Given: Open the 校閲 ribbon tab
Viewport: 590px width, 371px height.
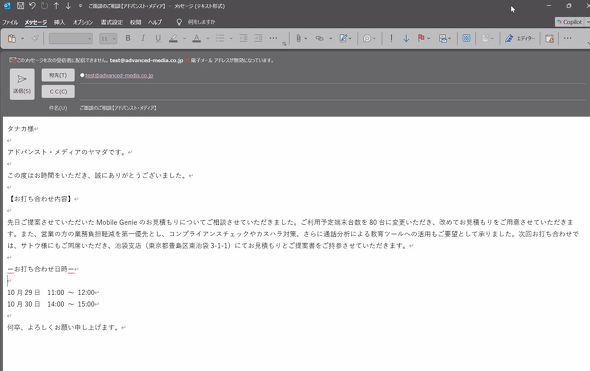Looking at the screenshot, I should (135, 22).
